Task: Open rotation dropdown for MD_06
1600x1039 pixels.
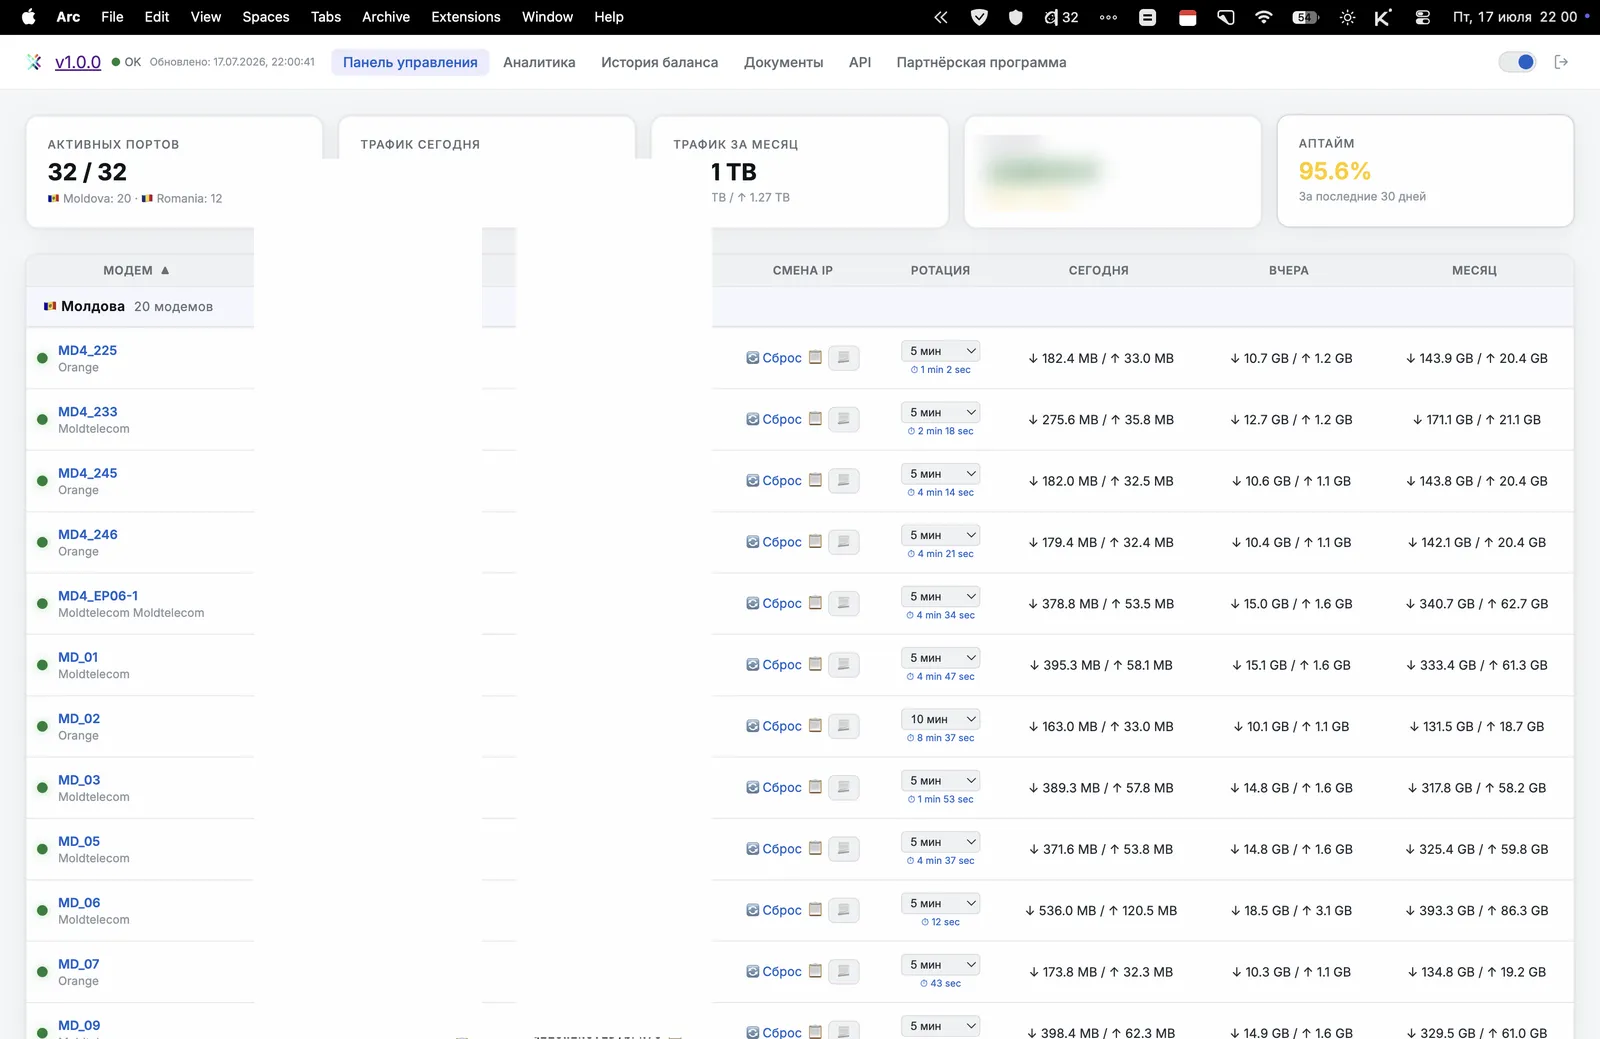Action: click(940, 903)
